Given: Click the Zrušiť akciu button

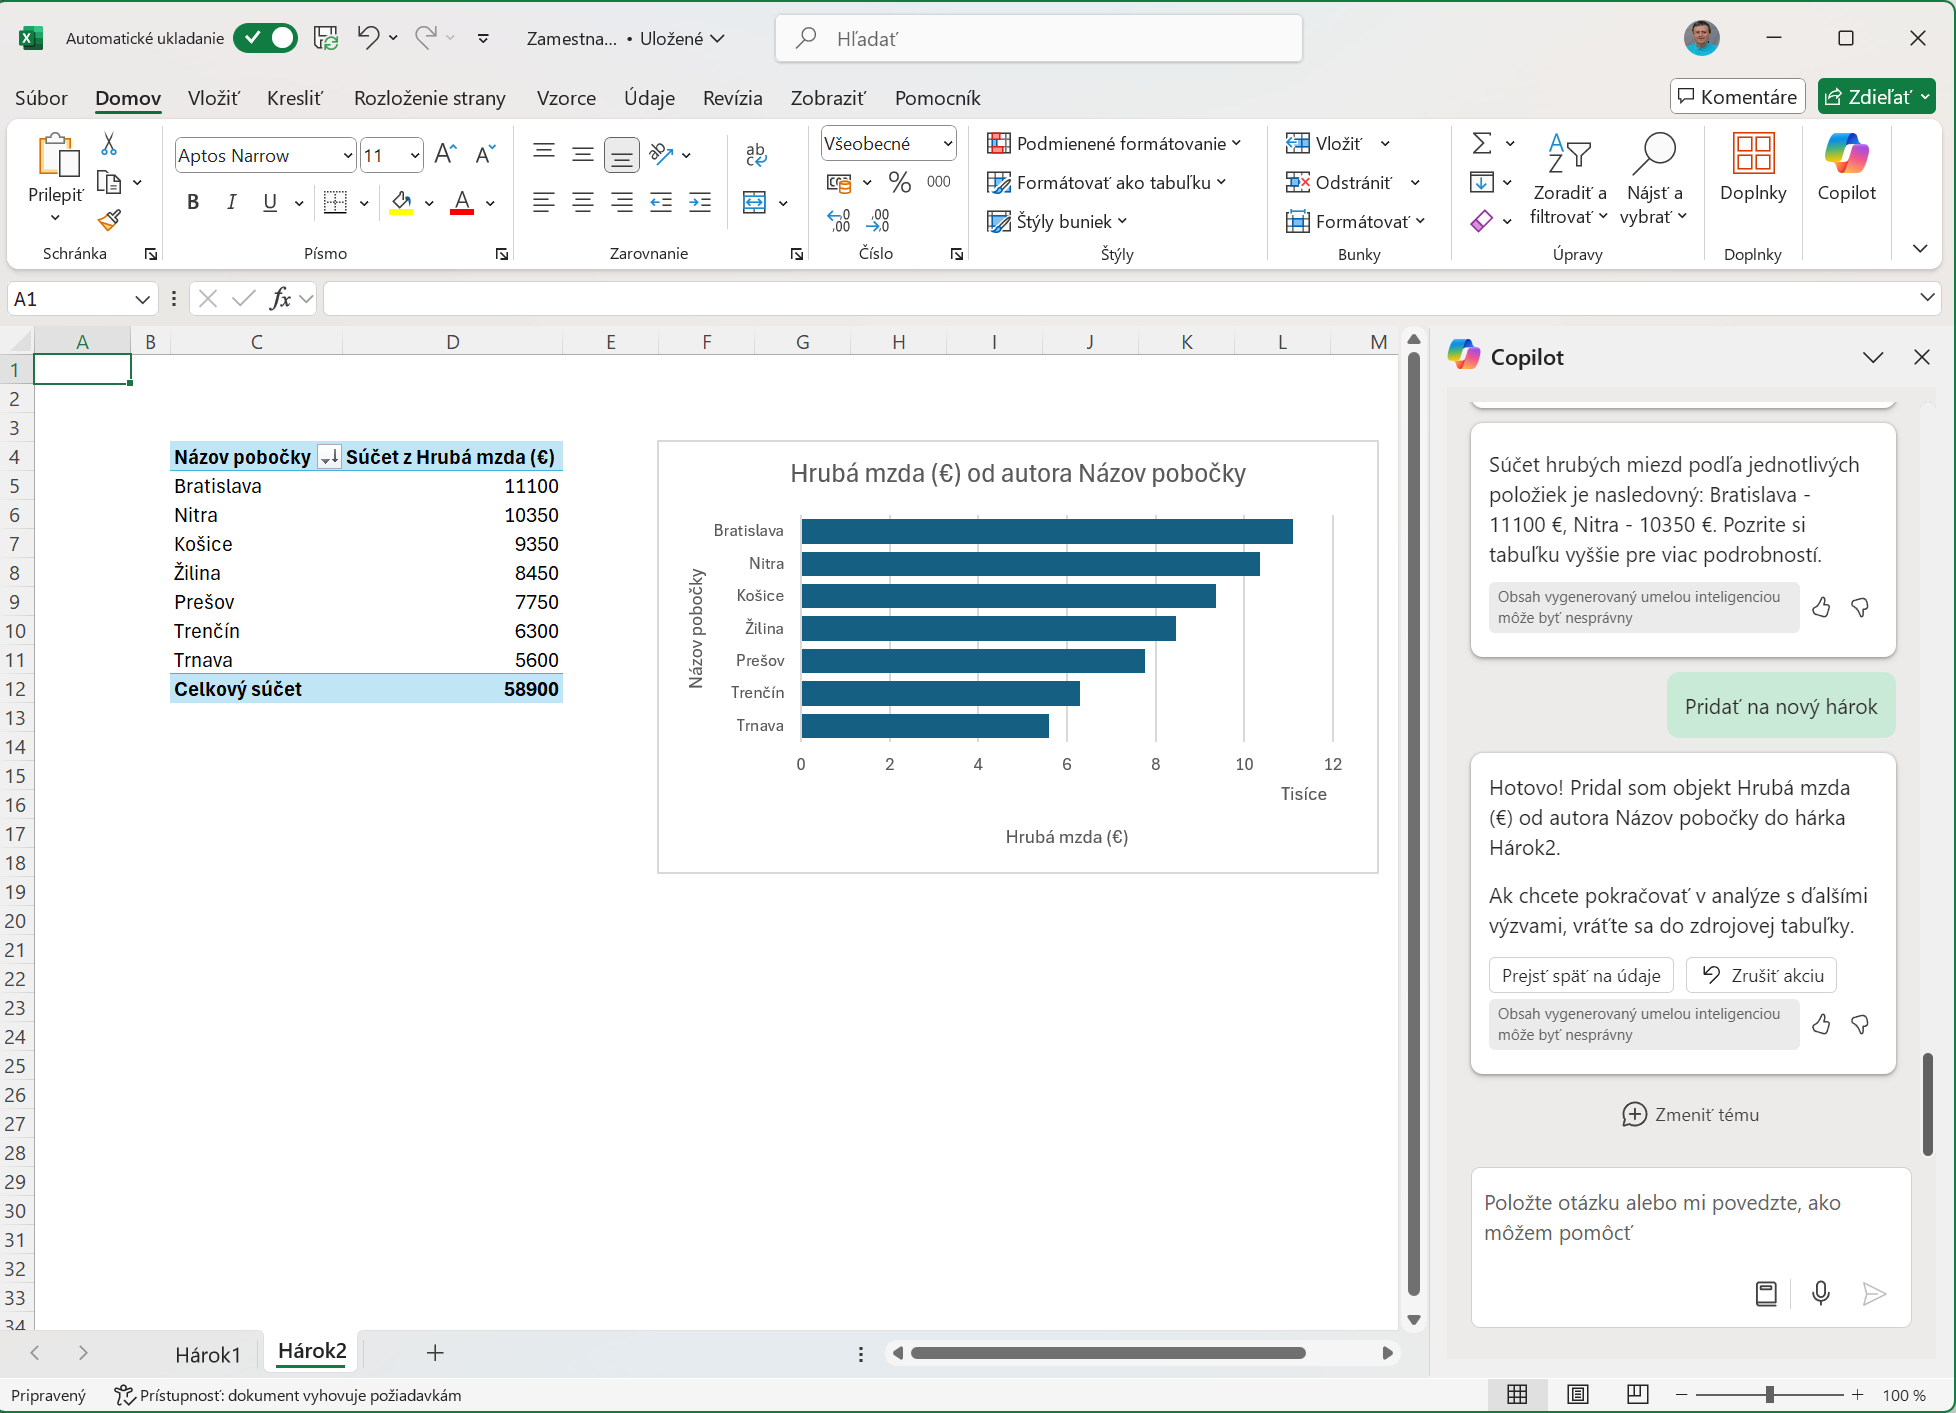Looking at the screenshot, I should tap(1761, 975).
